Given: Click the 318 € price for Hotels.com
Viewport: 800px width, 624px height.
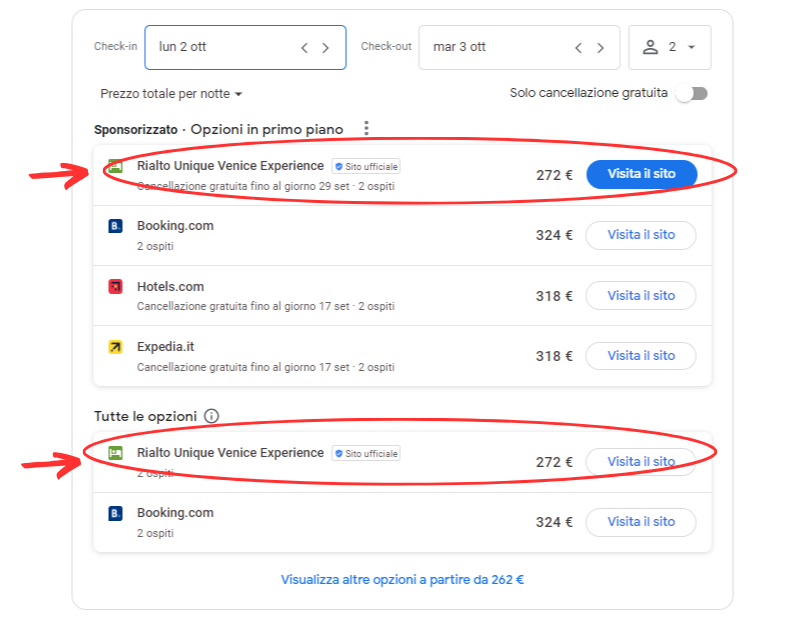Looking at the screenshot, I should pos(554,296).
